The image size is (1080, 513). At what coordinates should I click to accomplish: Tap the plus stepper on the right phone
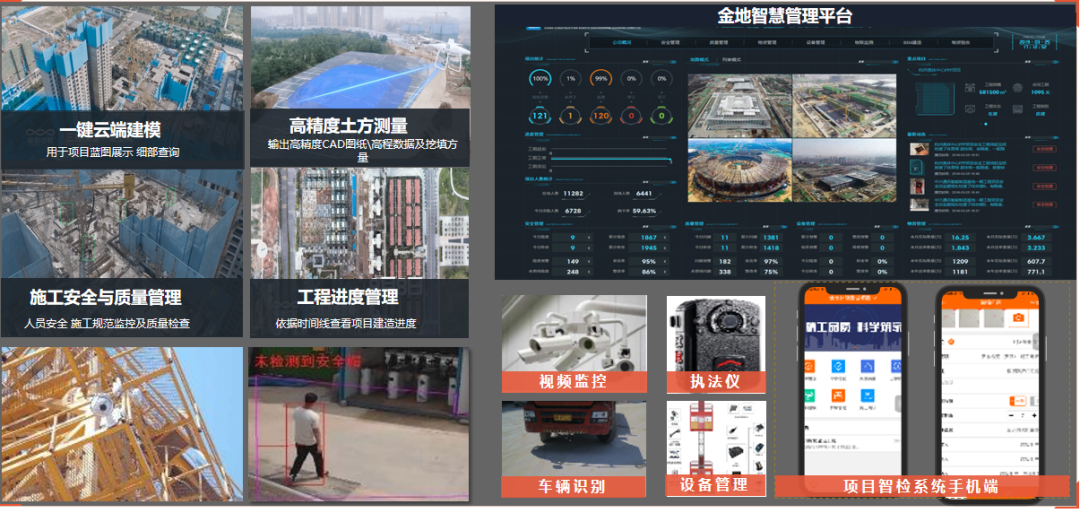pos(1034,416)
